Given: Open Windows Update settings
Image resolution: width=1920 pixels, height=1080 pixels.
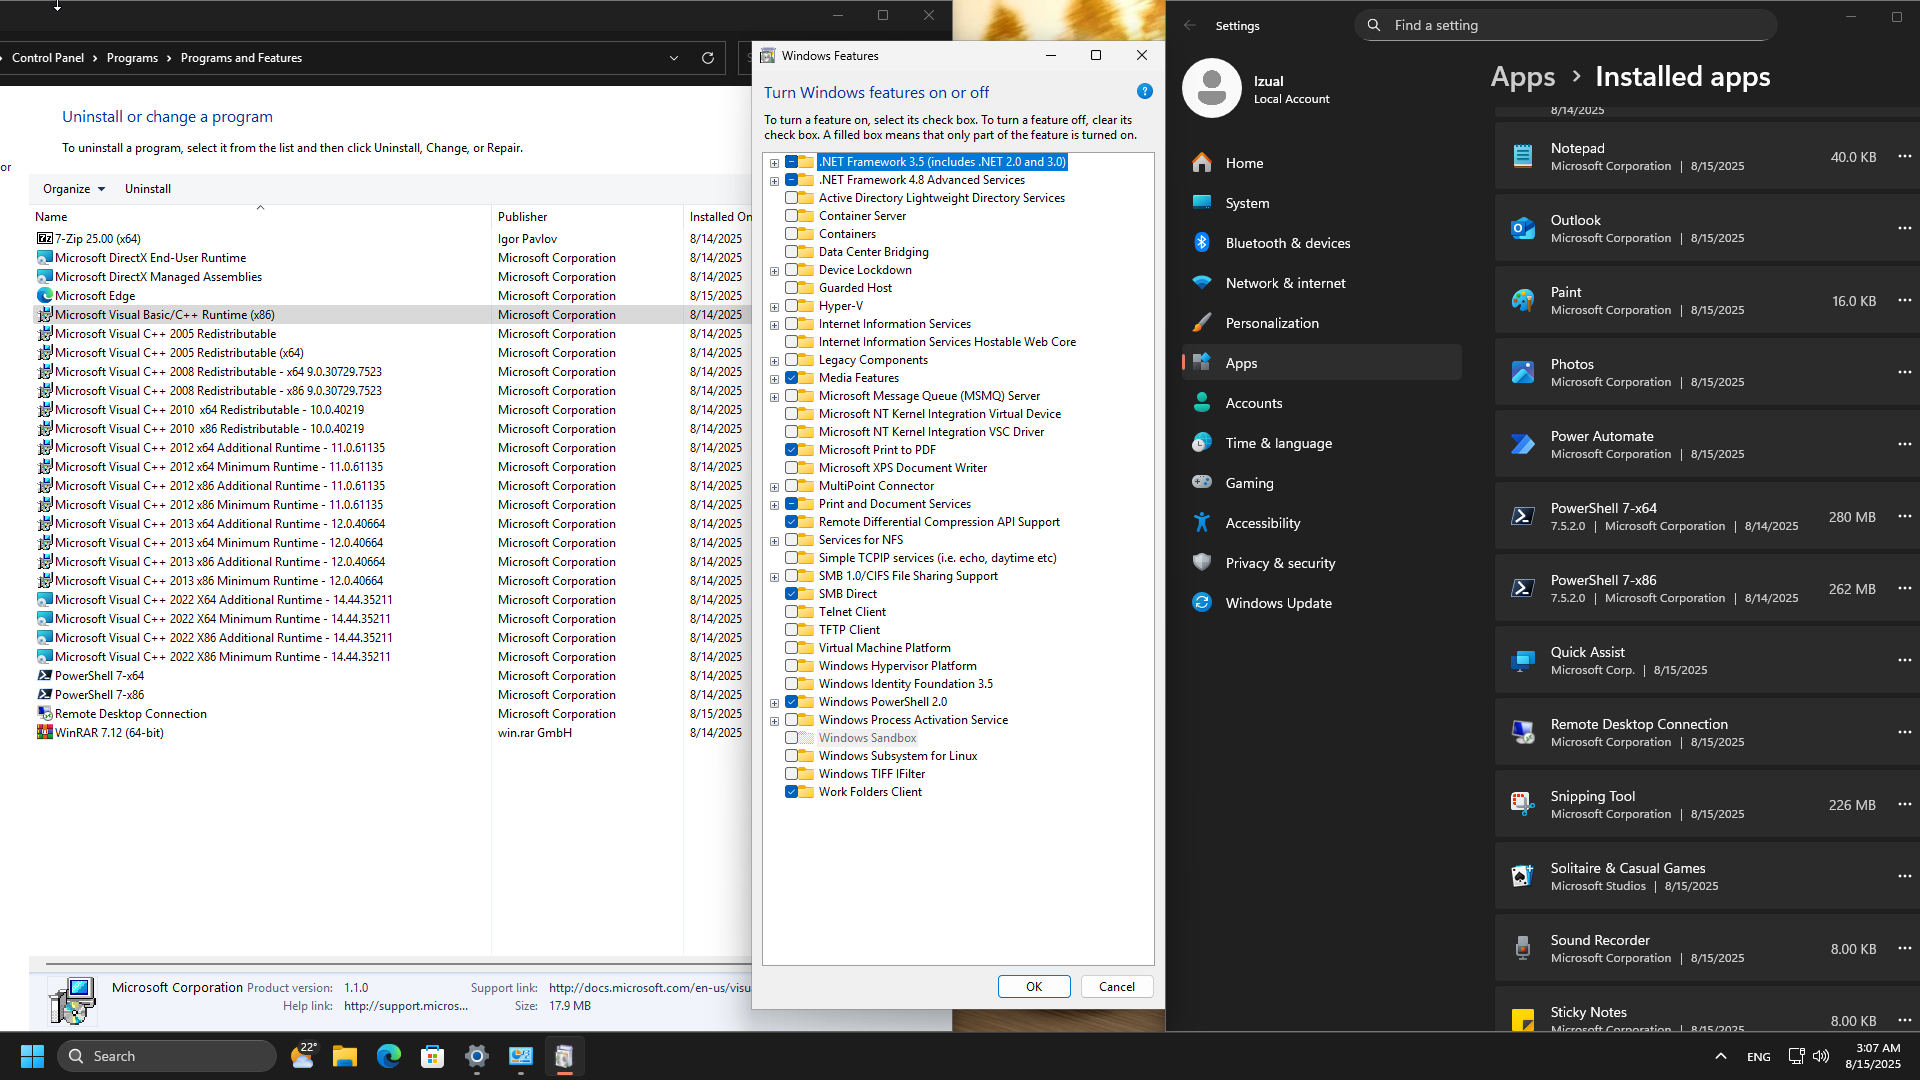Looking at the screenshot, I should [1322, 603].
